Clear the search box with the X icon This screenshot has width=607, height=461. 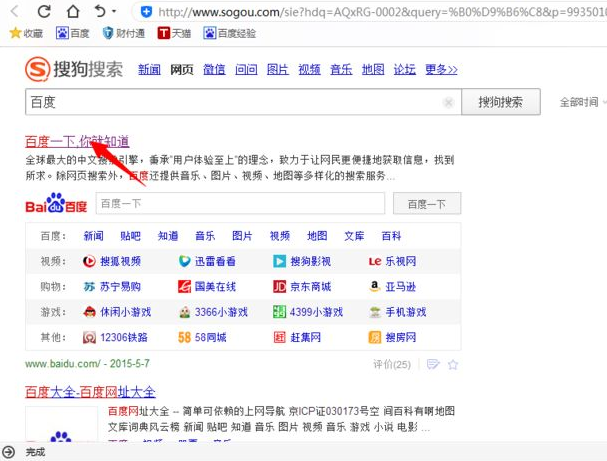448,102
